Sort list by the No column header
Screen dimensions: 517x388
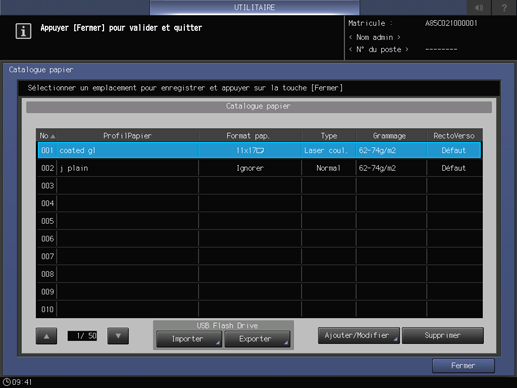click(x=47, y=136)
